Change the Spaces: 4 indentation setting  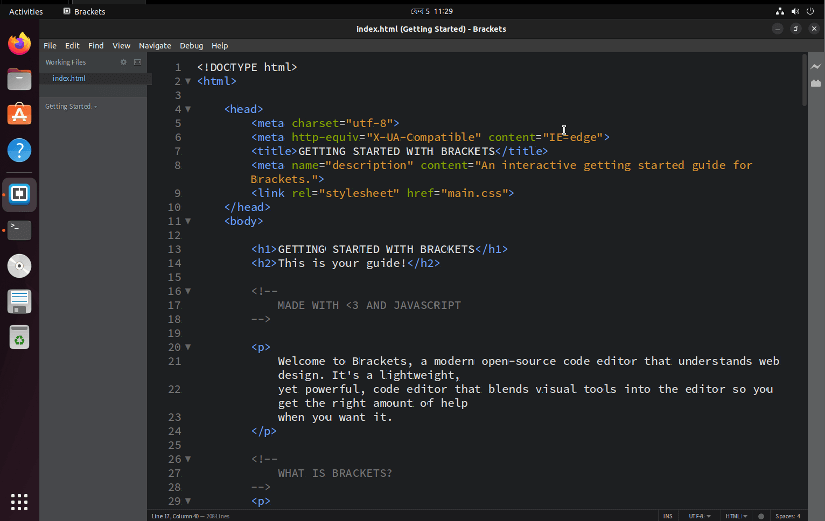click(788, 516)
